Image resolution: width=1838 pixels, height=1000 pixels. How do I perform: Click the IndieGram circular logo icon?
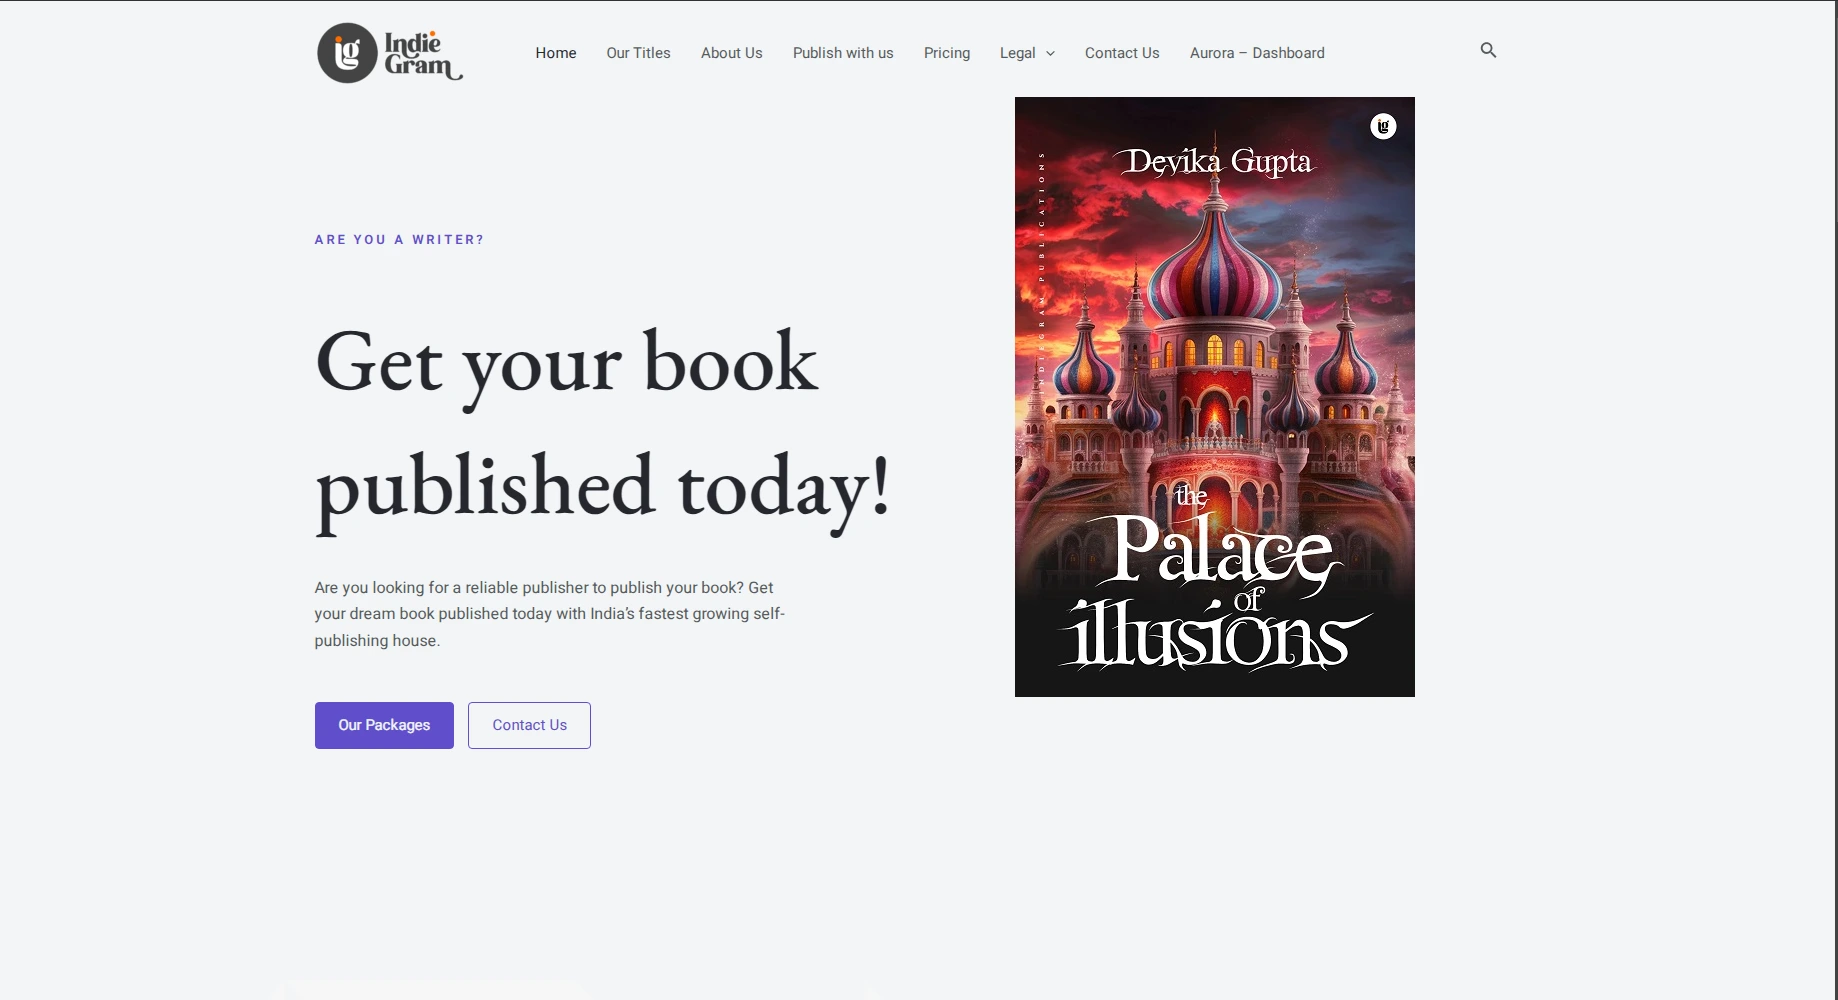coord(347,53)
